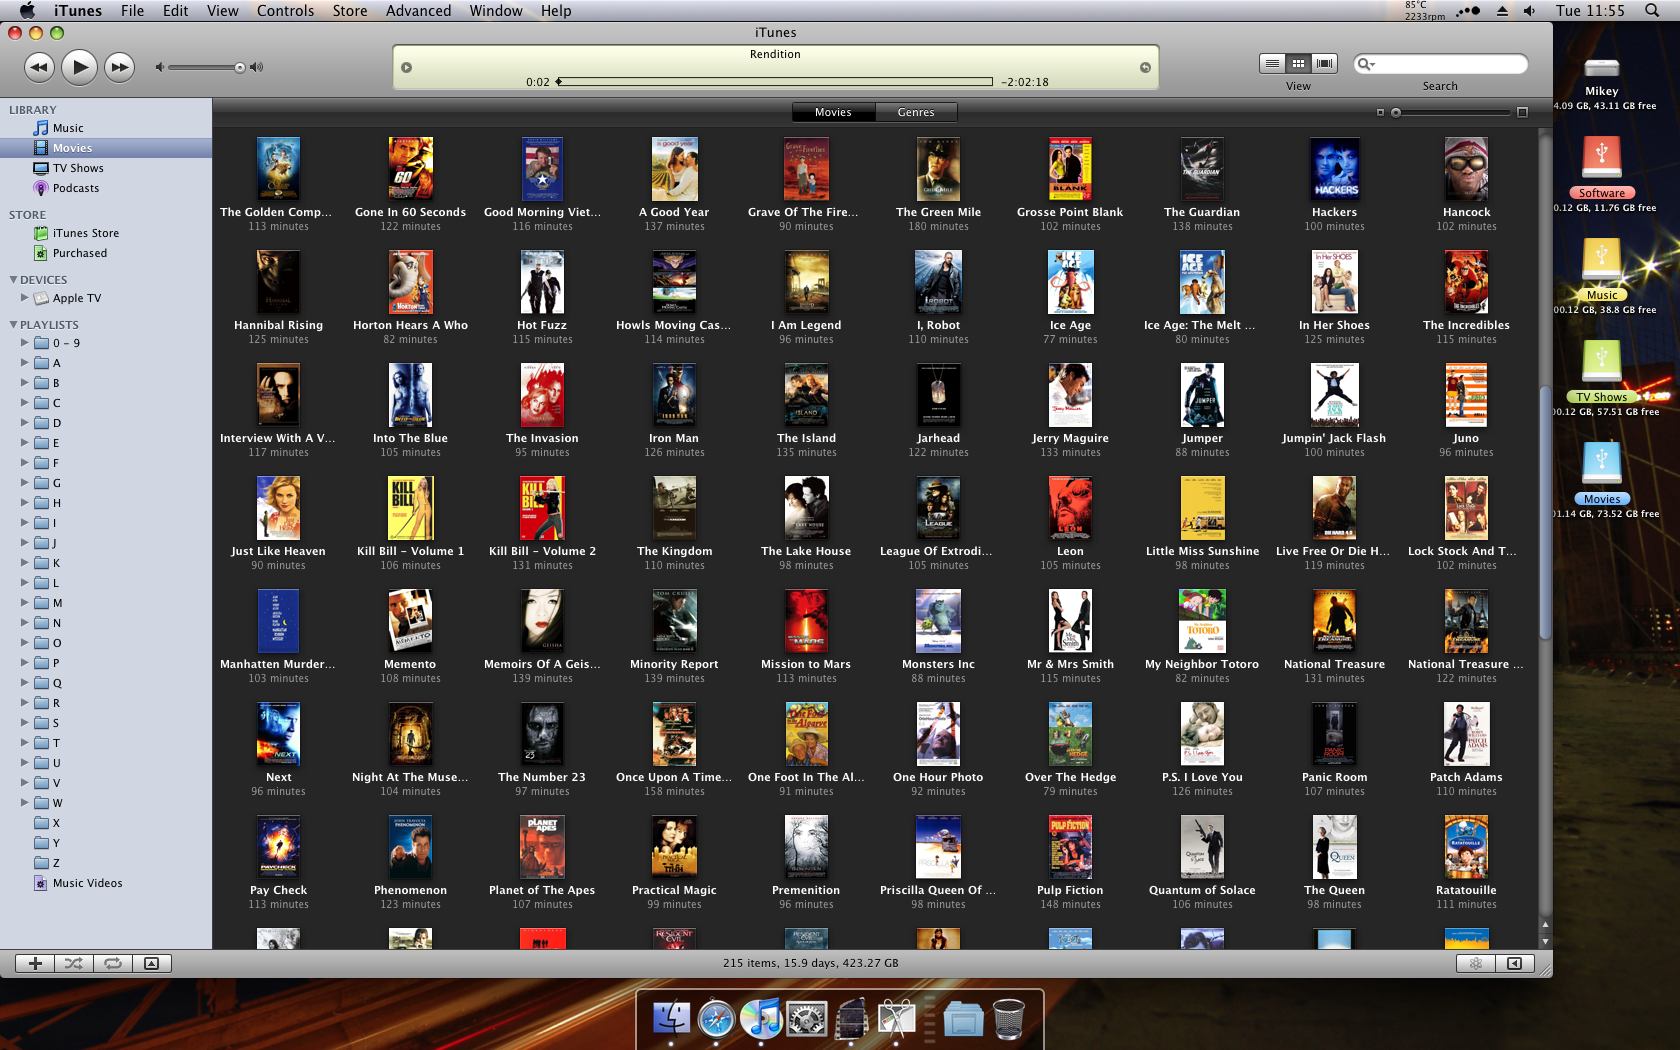Toggle shuffle playback

pyautogui.click(x=73, y=964)
